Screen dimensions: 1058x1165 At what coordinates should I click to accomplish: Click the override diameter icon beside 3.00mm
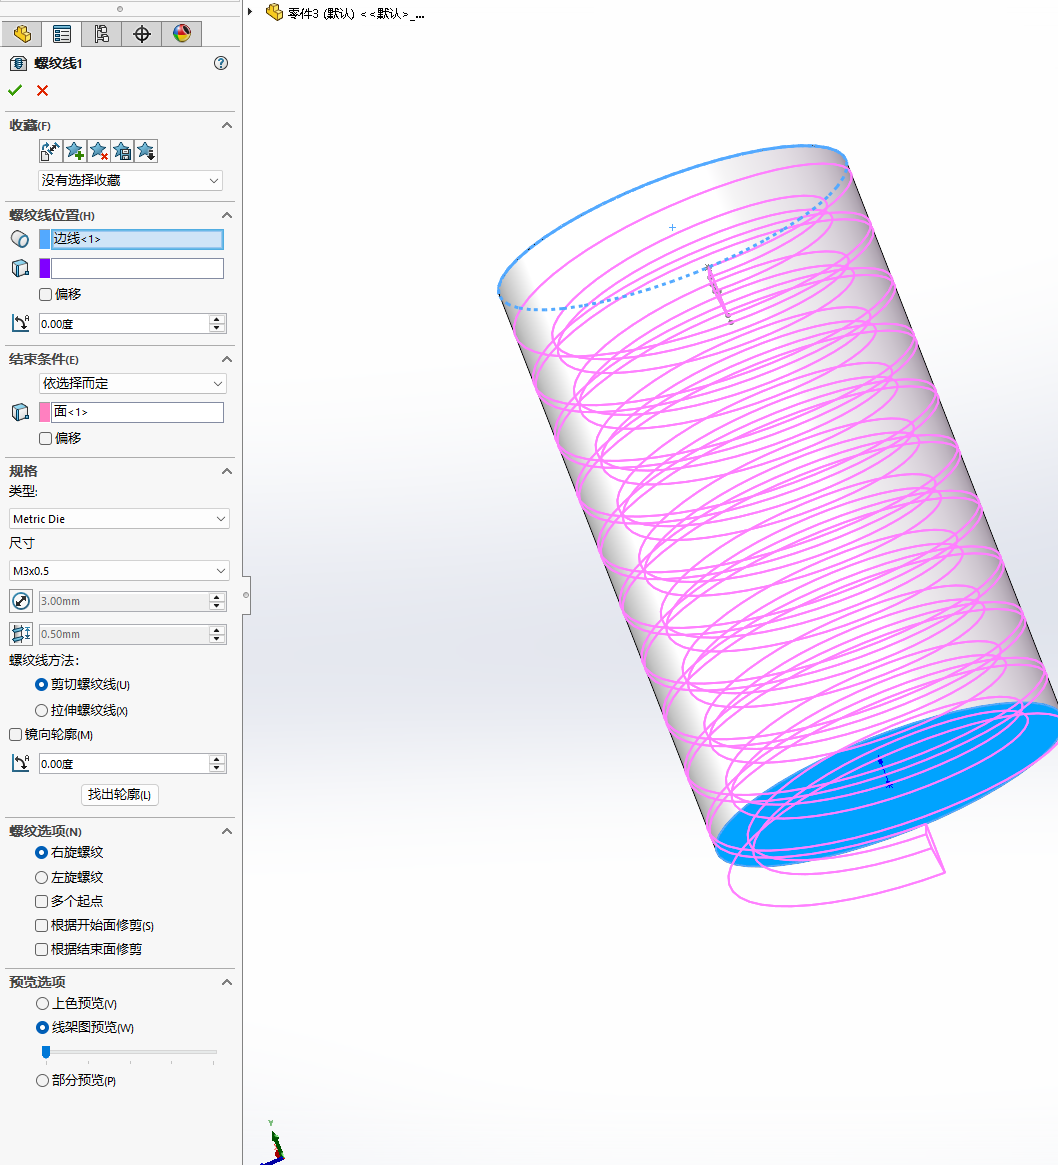pos(20,601)
